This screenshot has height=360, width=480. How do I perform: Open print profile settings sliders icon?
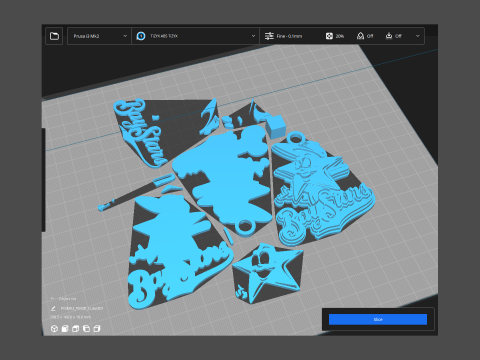(x=269, y=36)
